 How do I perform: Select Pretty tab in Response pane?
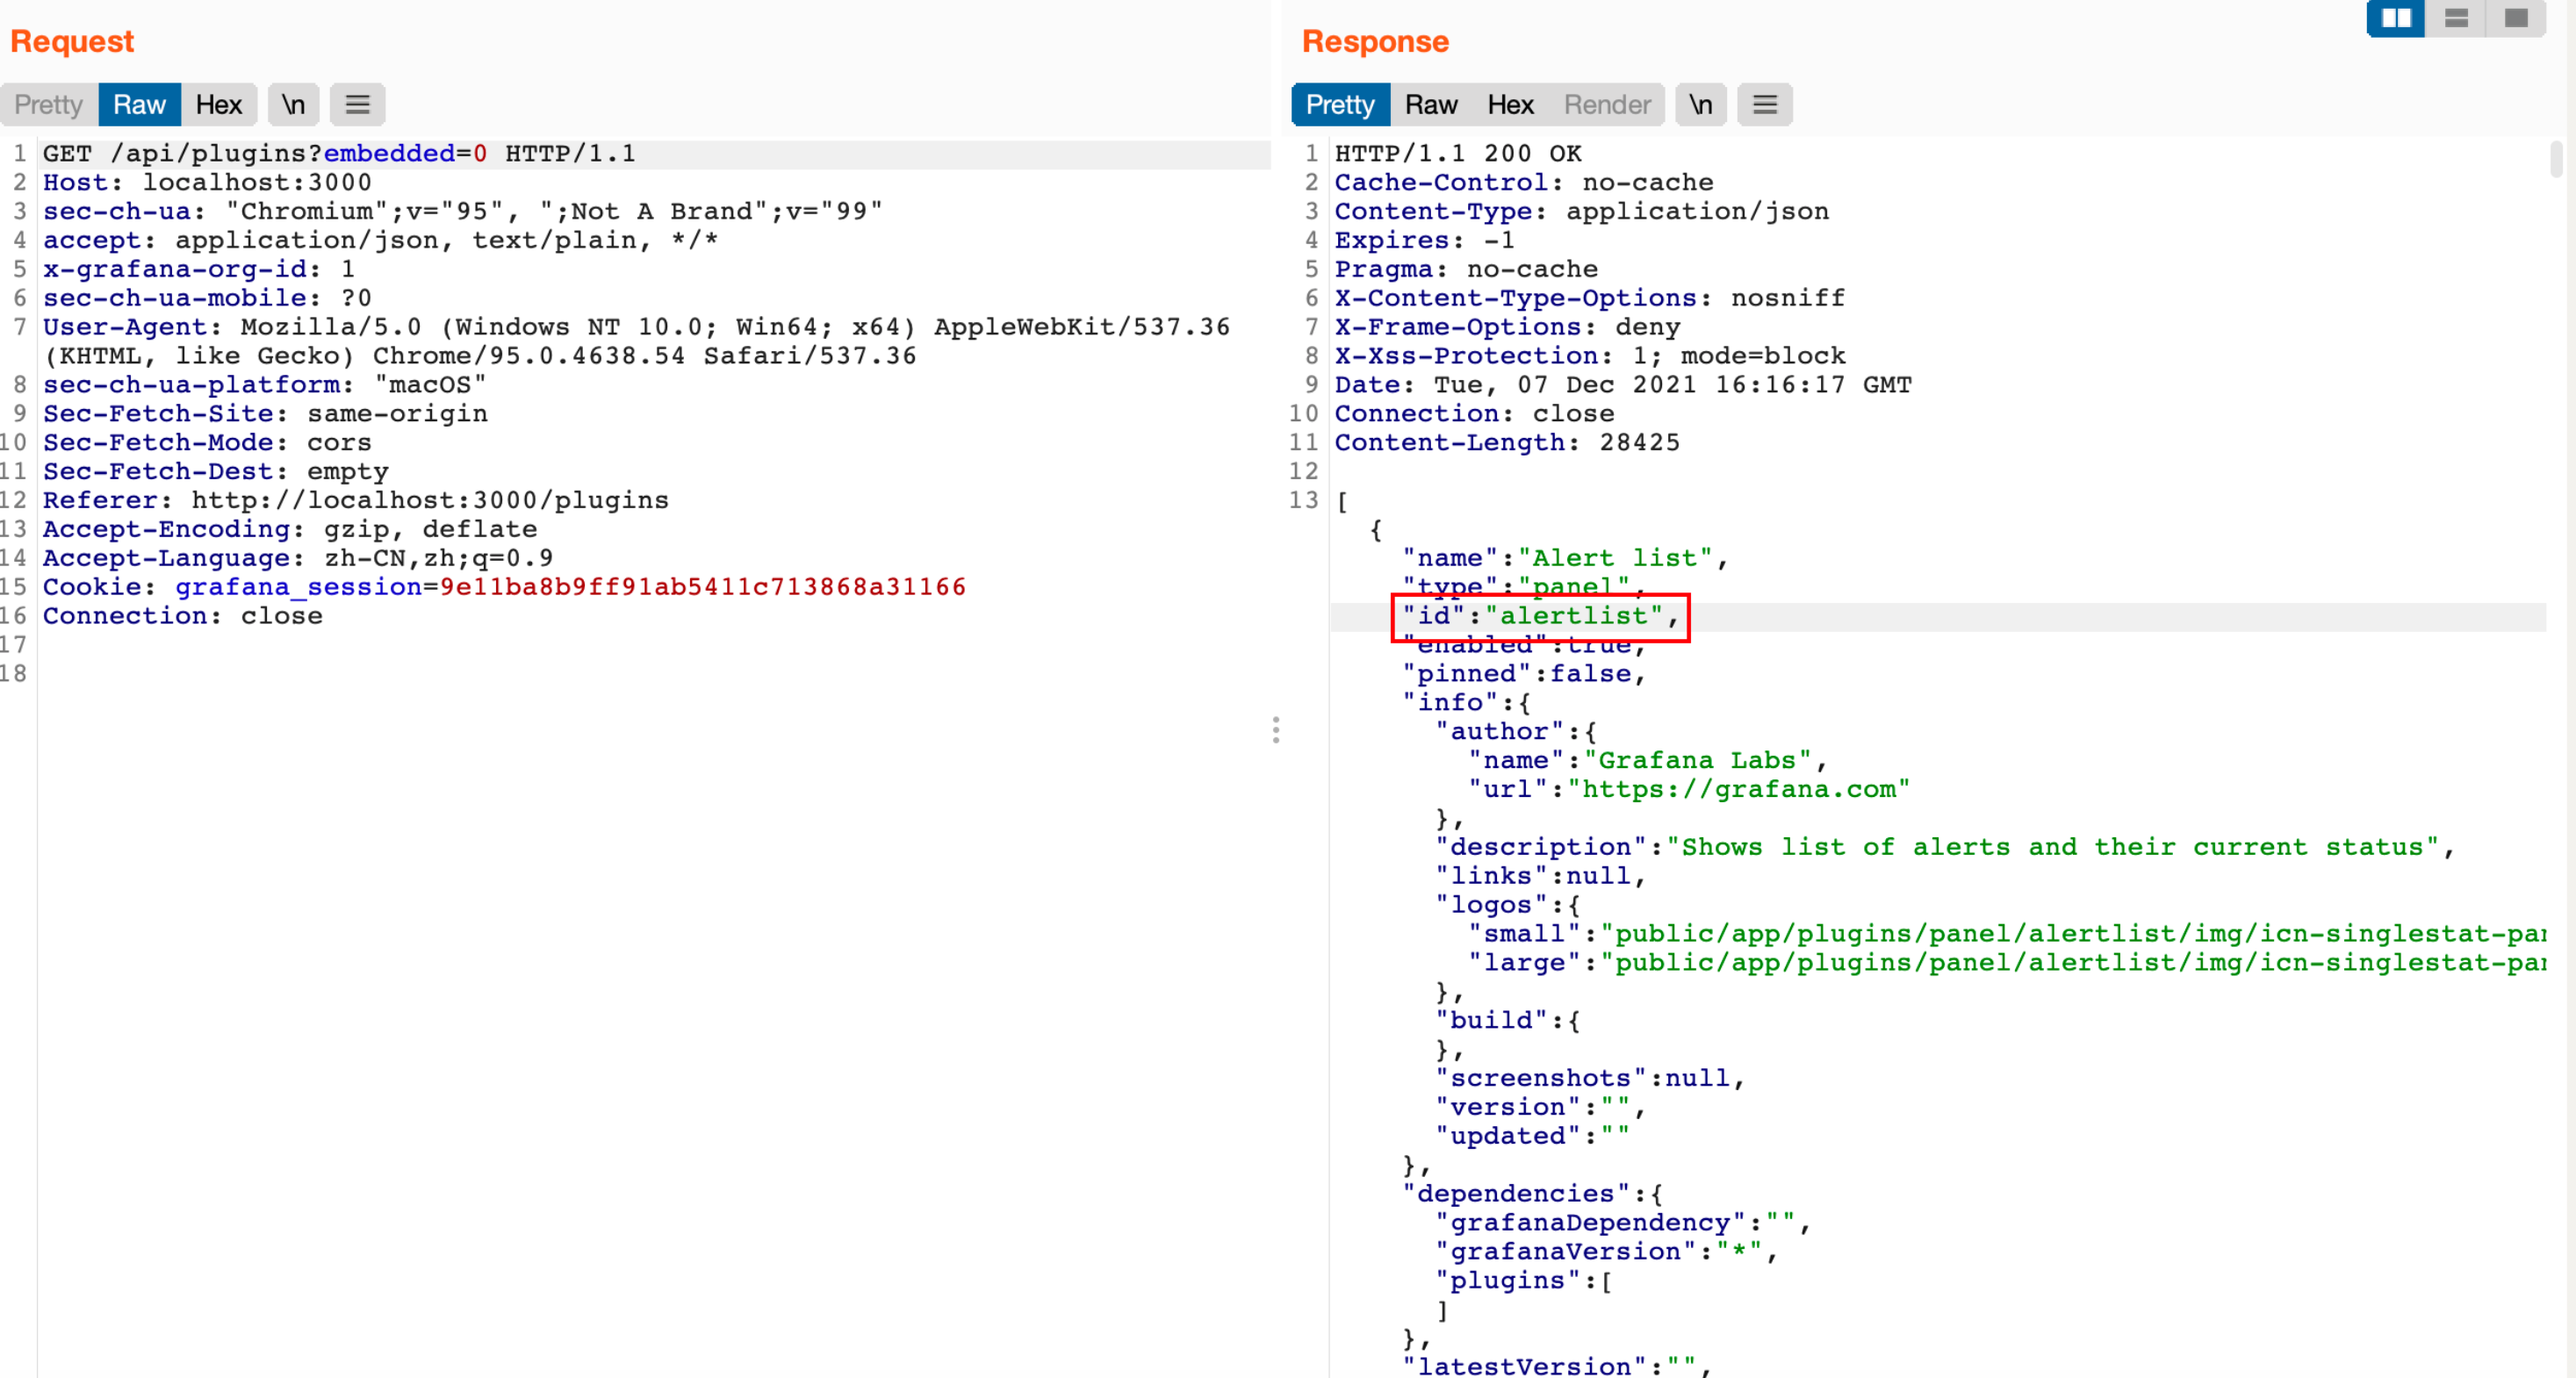click(1339, 105)
